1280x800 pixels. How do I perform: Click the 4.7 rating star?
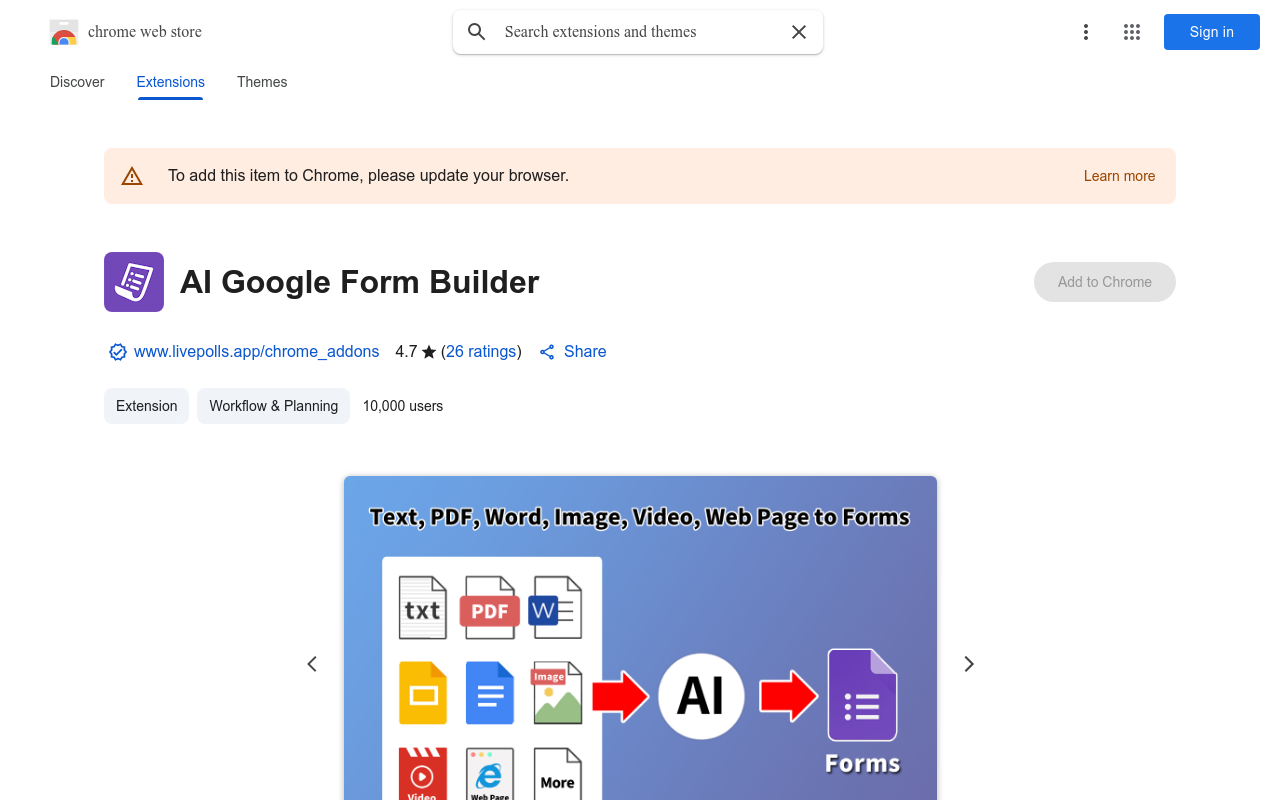click(429, 352)
